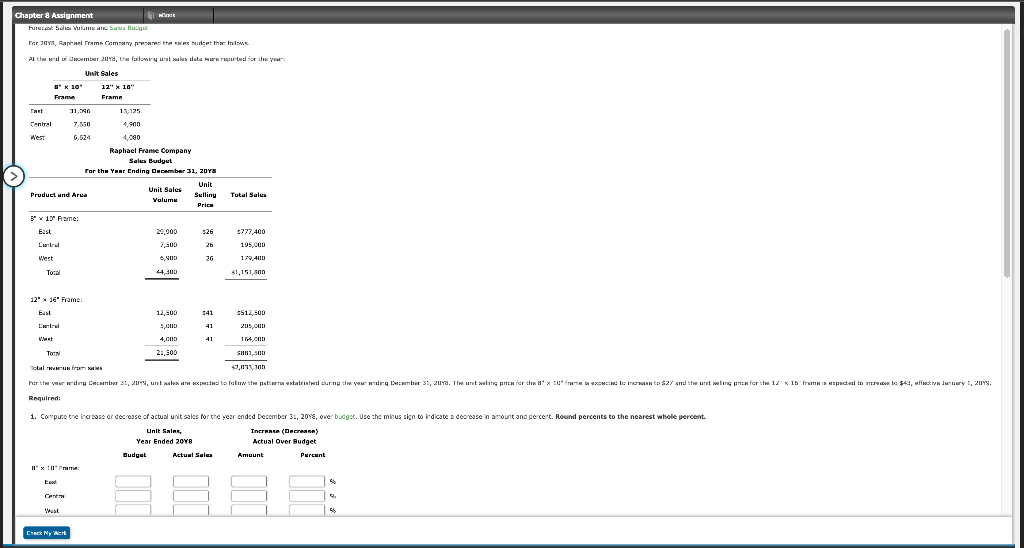Click the 12" x 16" Frame: section label
This screenshot has height=548, width=1024.
[x=56, y=300]
